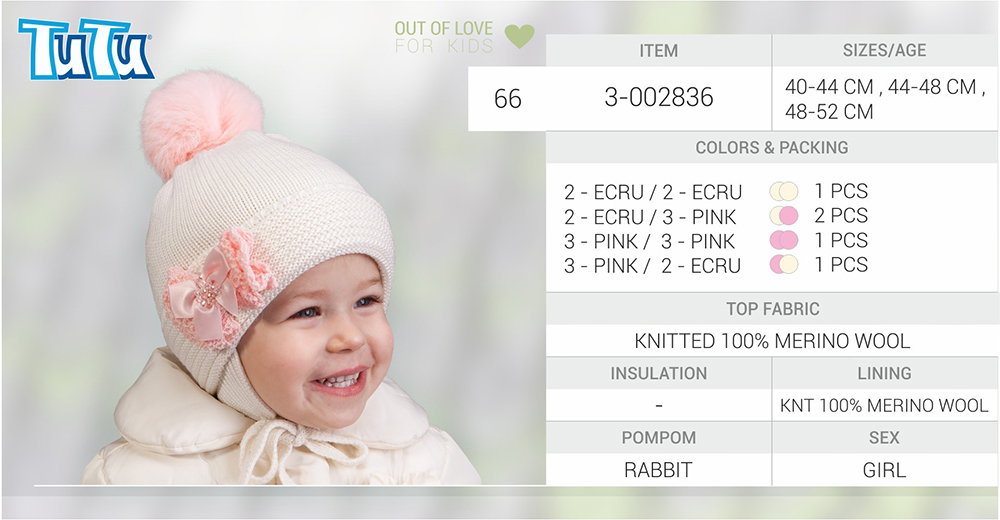This screenshot has width=1000, height=520.
Task: Click the OUT OF LOVE FOR KIDS slogan
Action: 444,37
